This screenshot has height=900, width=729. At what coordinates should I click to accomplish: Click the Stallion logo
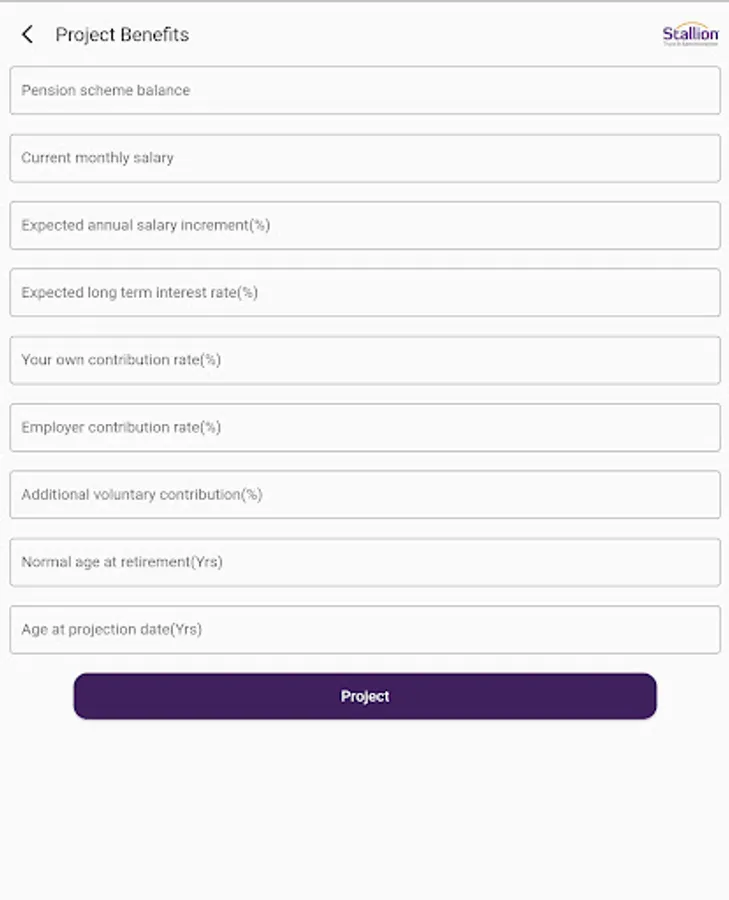click(690, 35)
